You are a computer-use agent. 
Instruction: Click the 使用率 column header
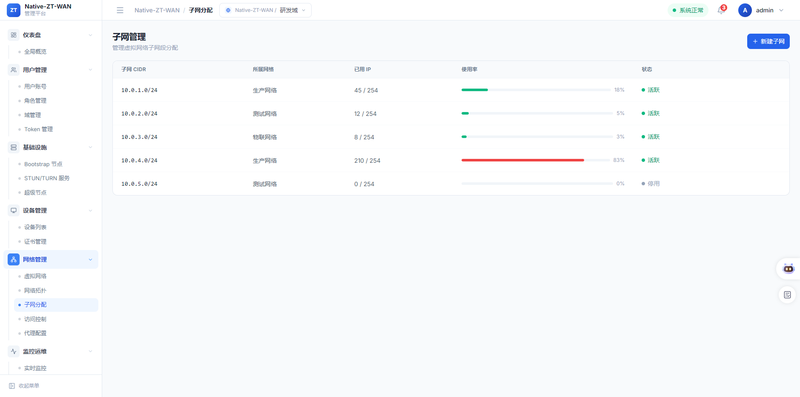coord(469,69)
